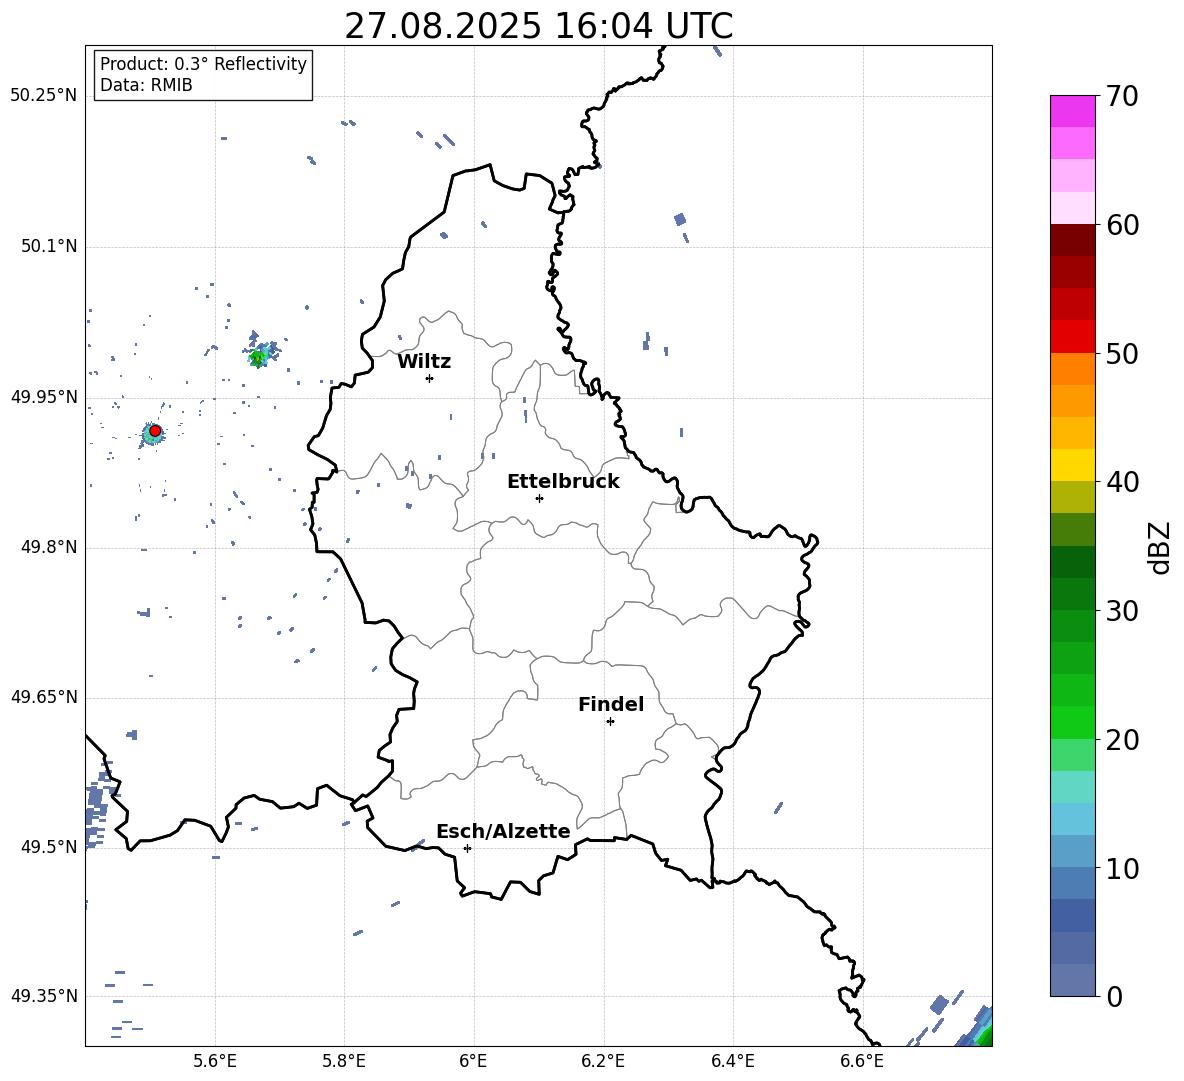Click the colorbar tick value 50
The image size is (1184, 1081).
[x=1122, y=353]
